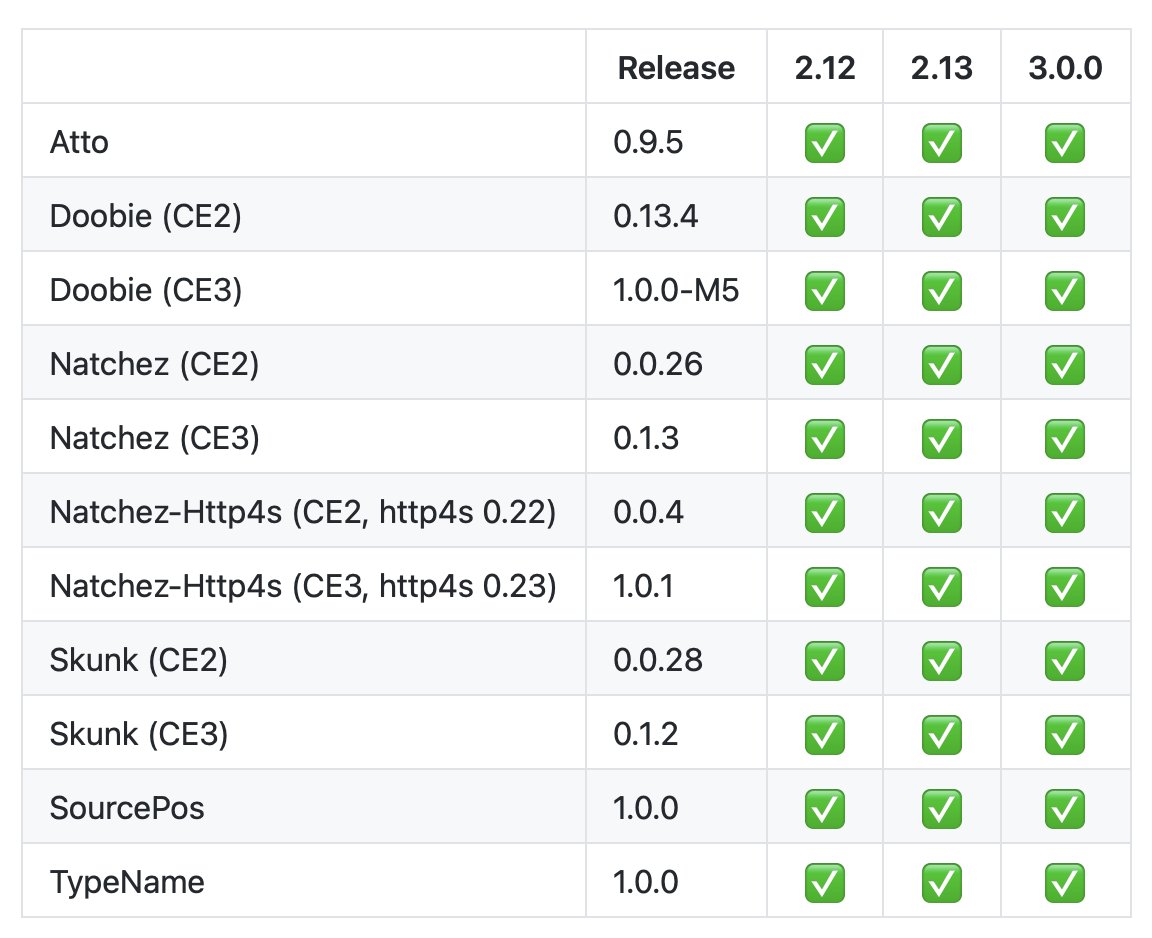
Task: Click the 2.13 column header
Action: coord(942,68)
